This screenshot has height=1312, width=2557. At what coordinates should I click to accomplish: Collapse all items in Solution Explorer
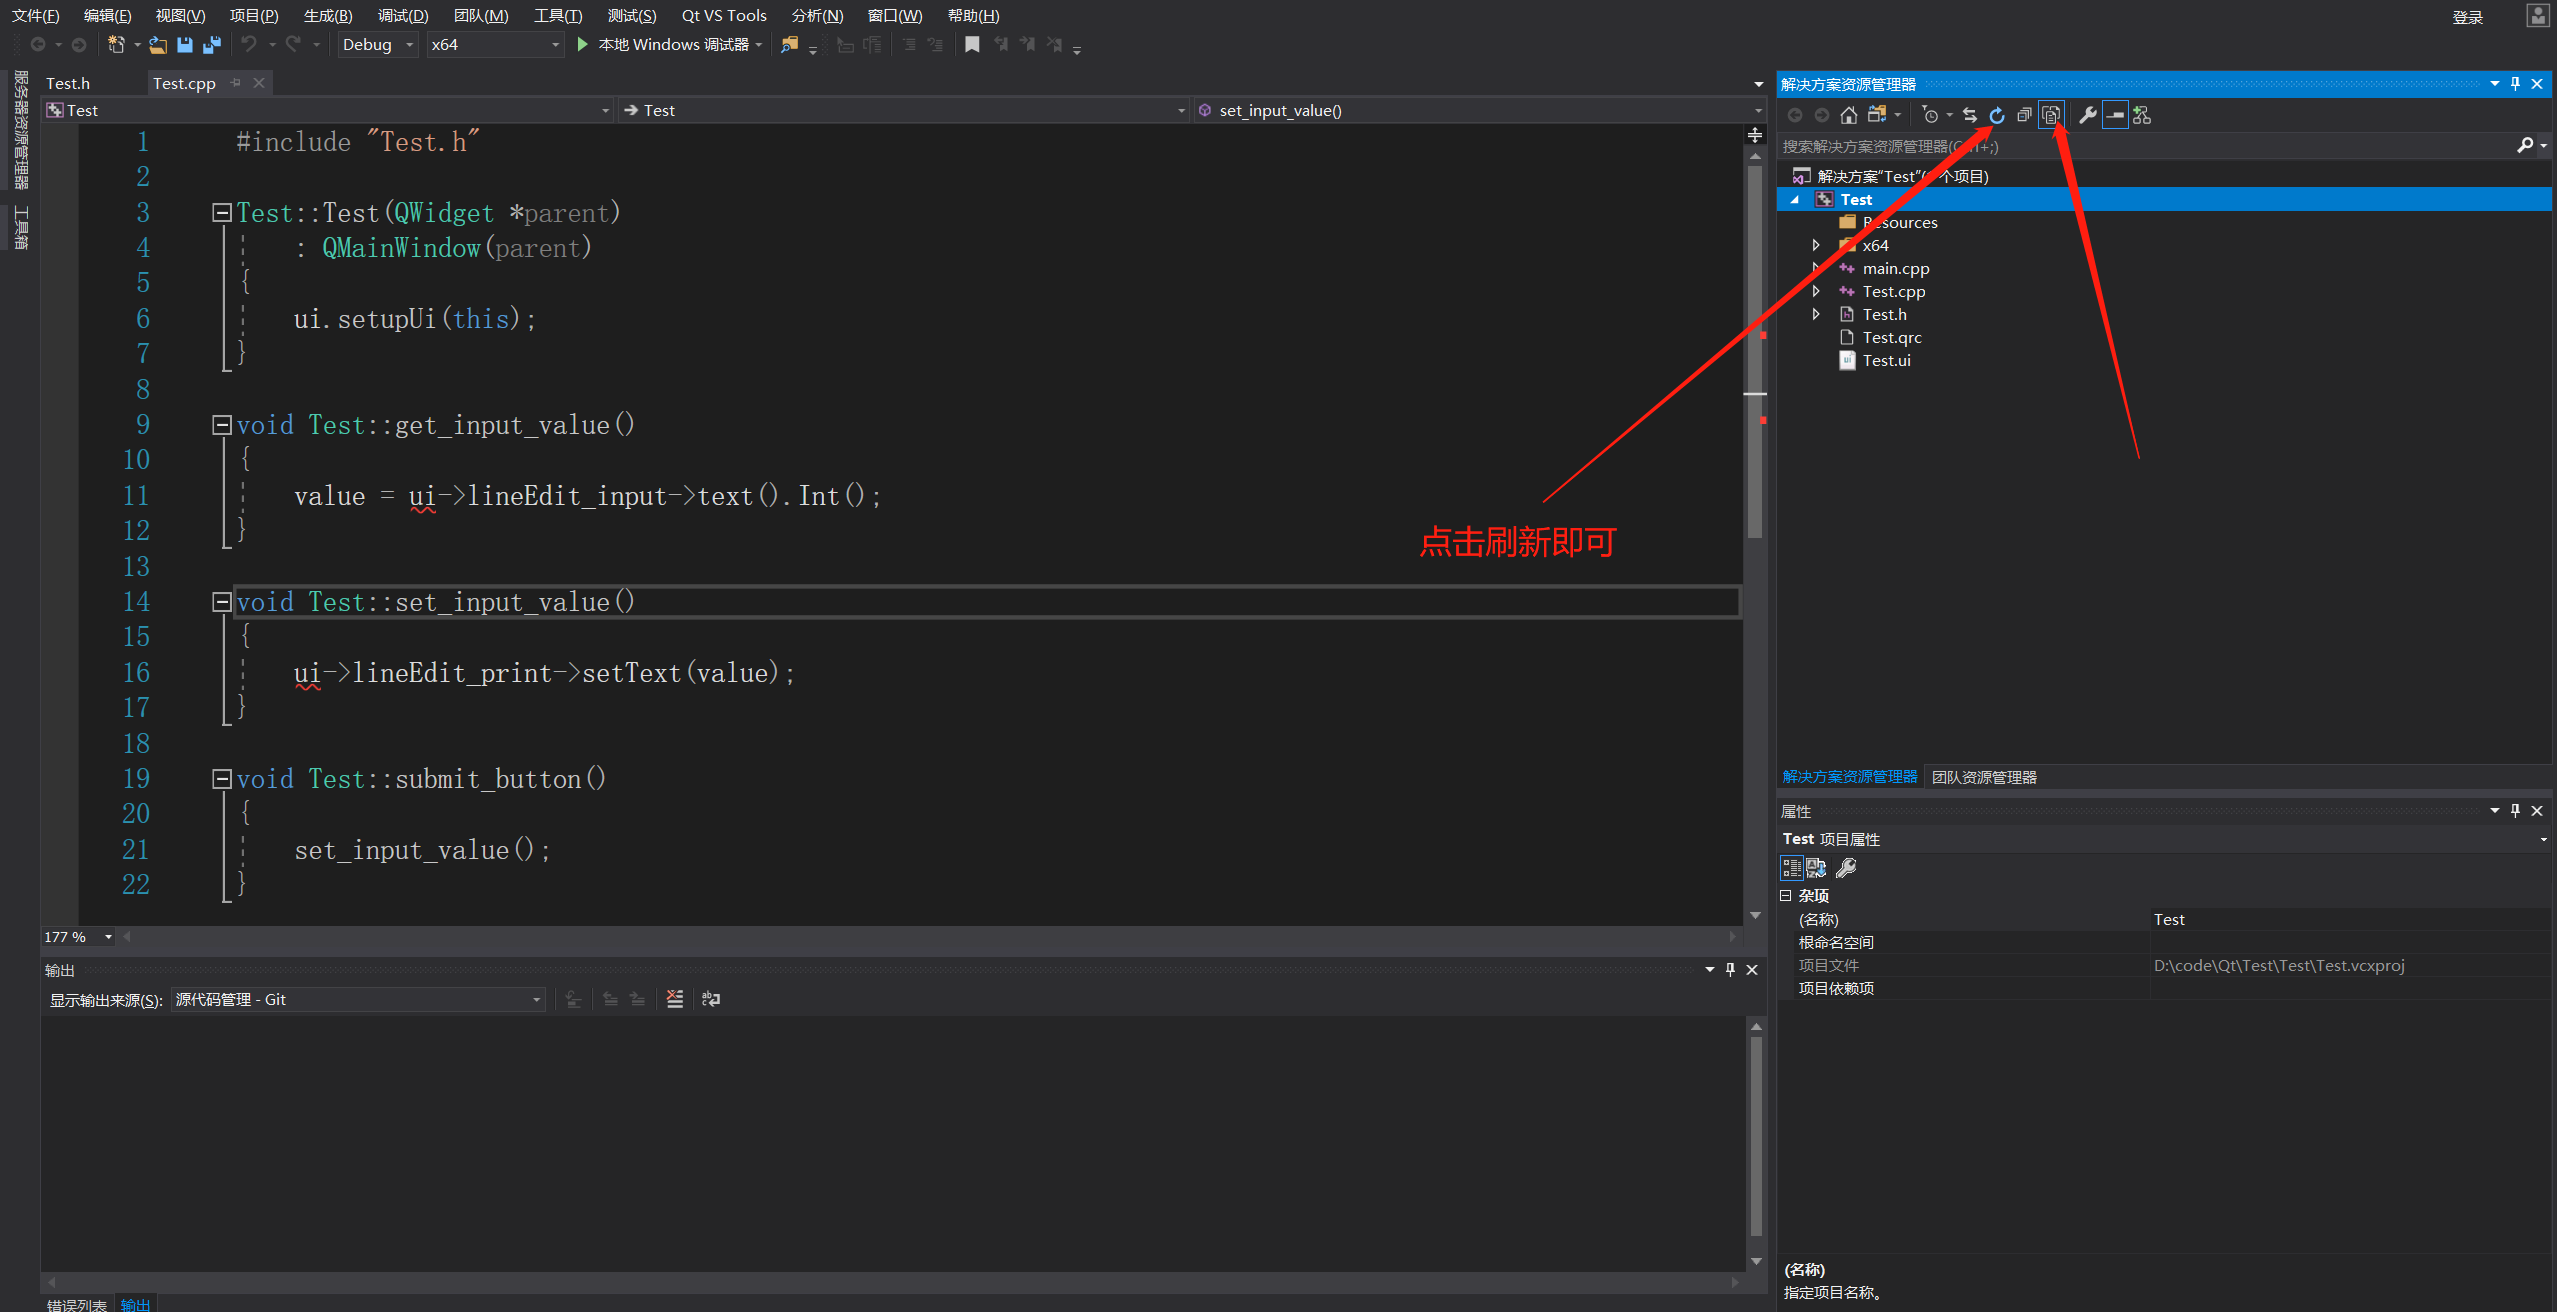[2023, 115]
